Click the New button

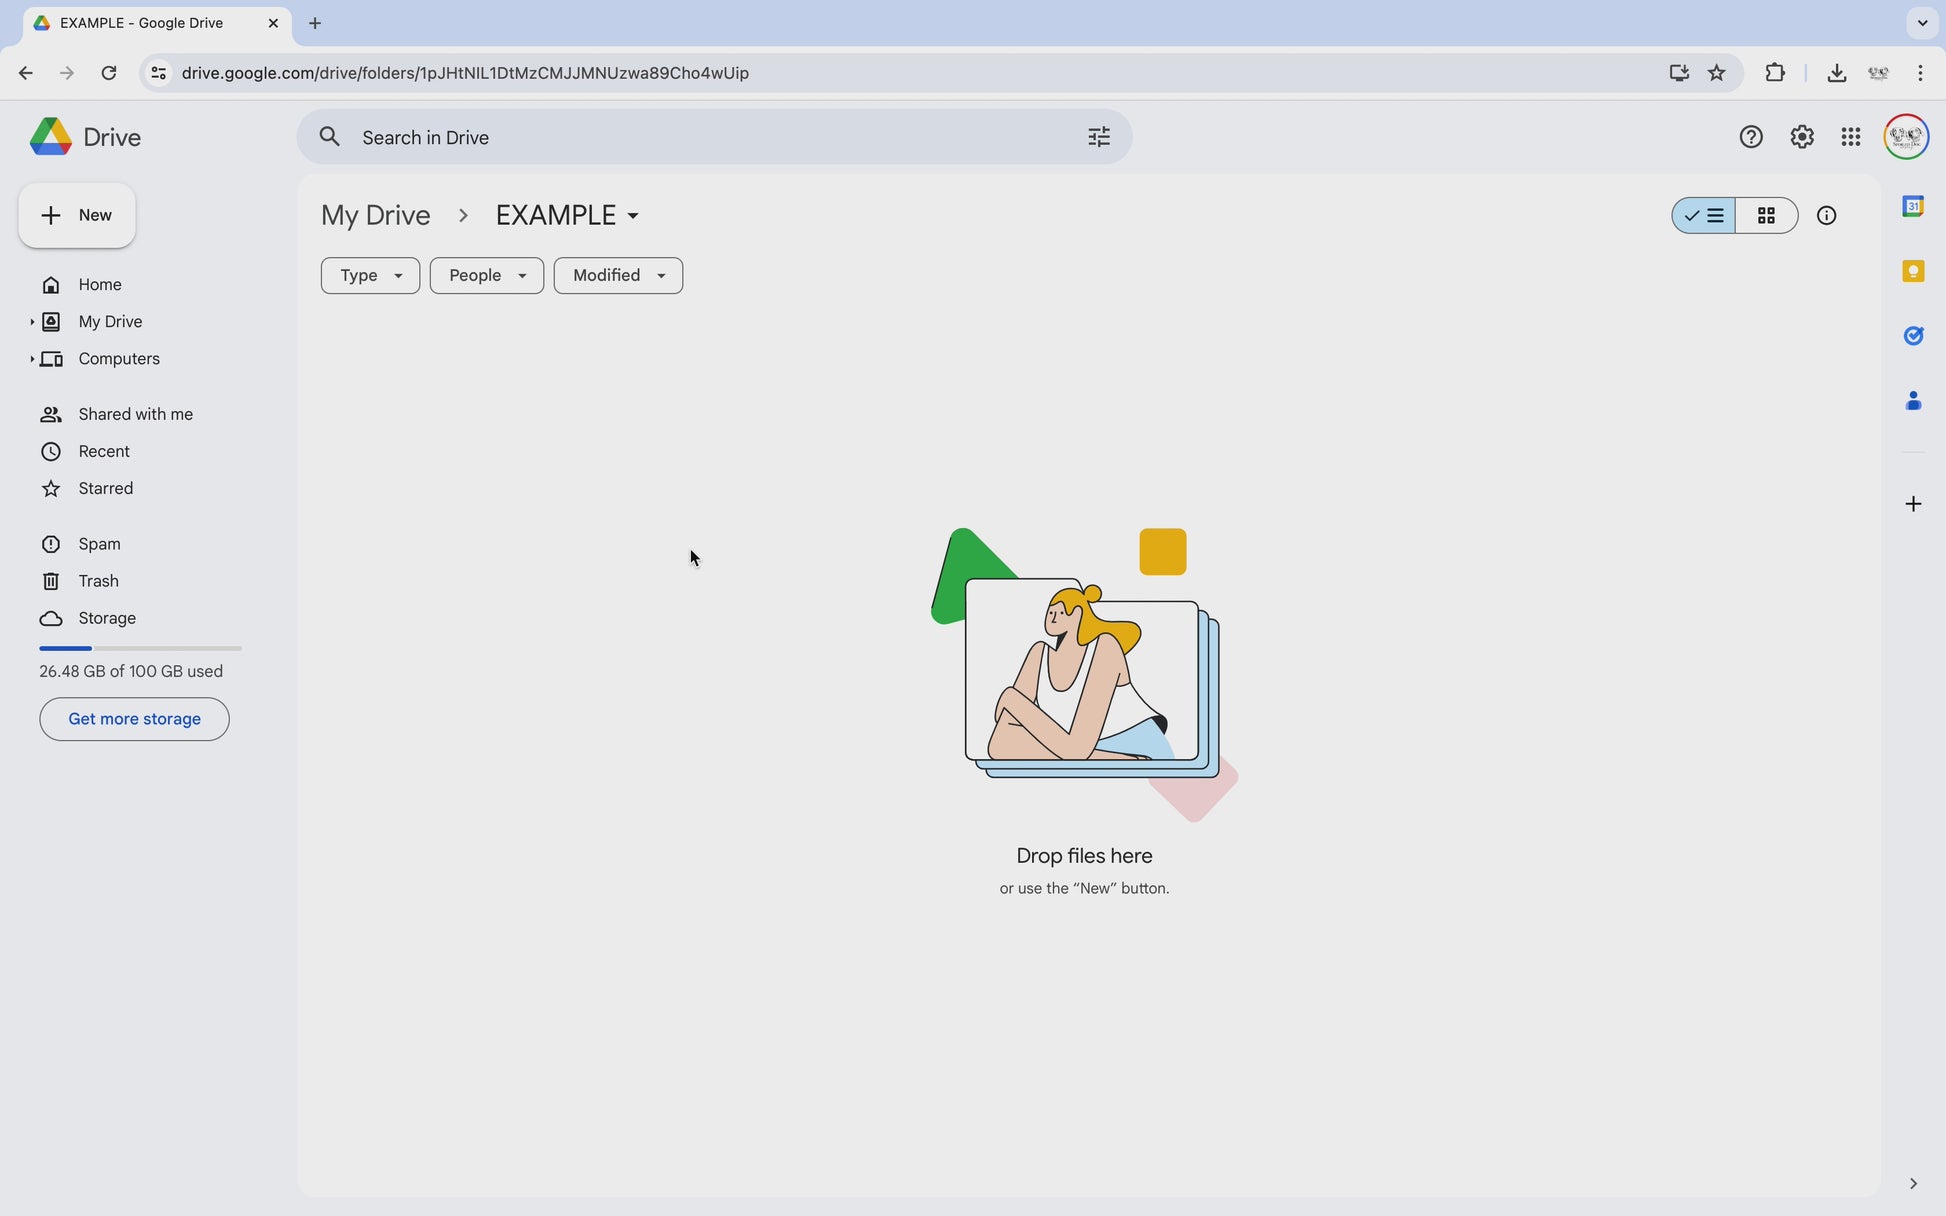(x=77, y=216)
